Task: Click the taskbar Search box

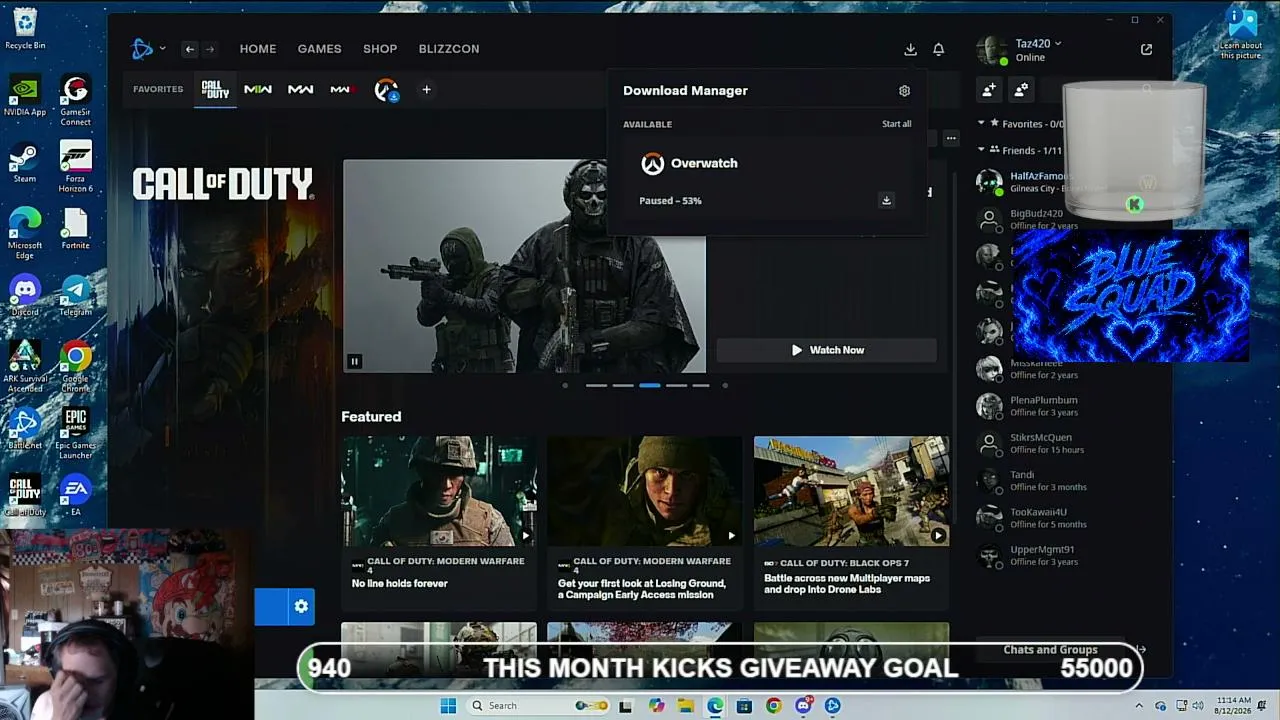Action: click(540, 706)
